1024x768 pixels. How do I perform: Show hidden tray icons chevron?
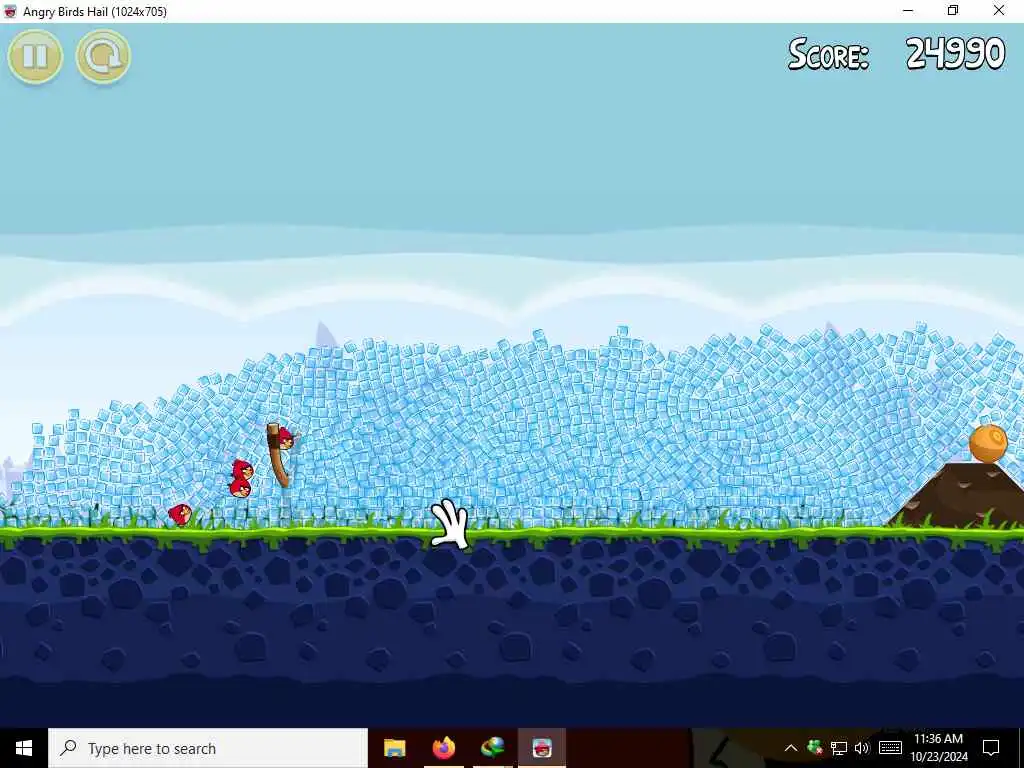tap(790, 748)
